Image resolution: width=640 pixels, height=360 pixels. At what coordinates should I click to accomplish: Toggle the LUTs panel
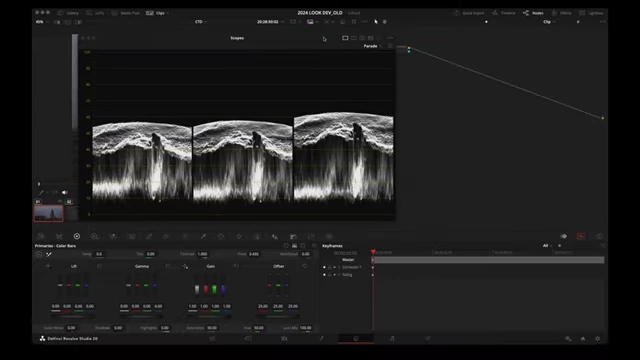[x=95, y=13]
